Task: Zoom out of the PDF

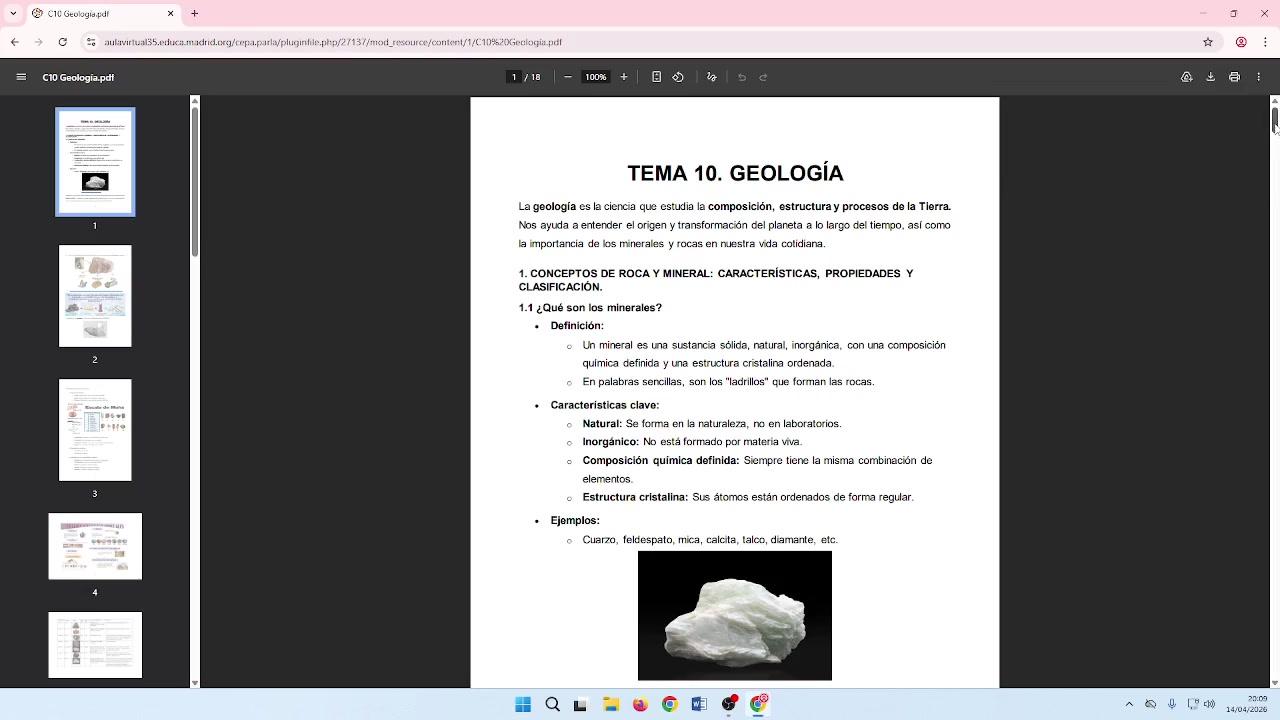Action: tap(568, 77)
